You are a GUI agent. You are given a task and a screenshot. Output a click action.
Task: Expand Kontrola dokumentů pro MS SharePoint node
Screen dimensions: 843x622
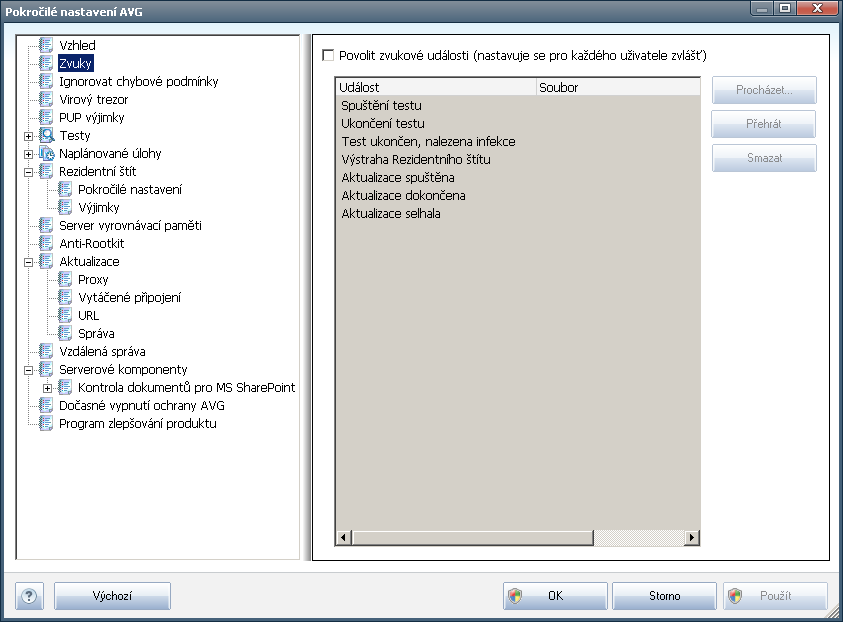47,388
